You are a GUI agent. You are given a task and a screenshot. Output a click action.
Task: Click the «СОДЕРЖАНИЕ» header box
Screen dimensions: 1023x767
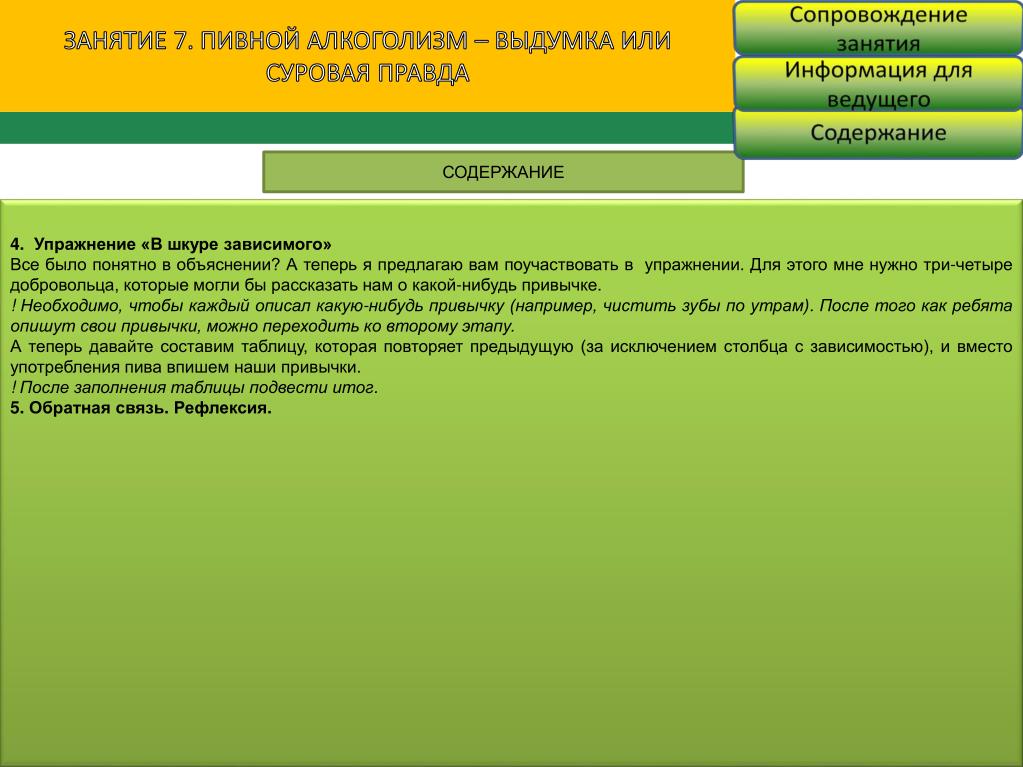pyautogui.click(x=503, y=172)
